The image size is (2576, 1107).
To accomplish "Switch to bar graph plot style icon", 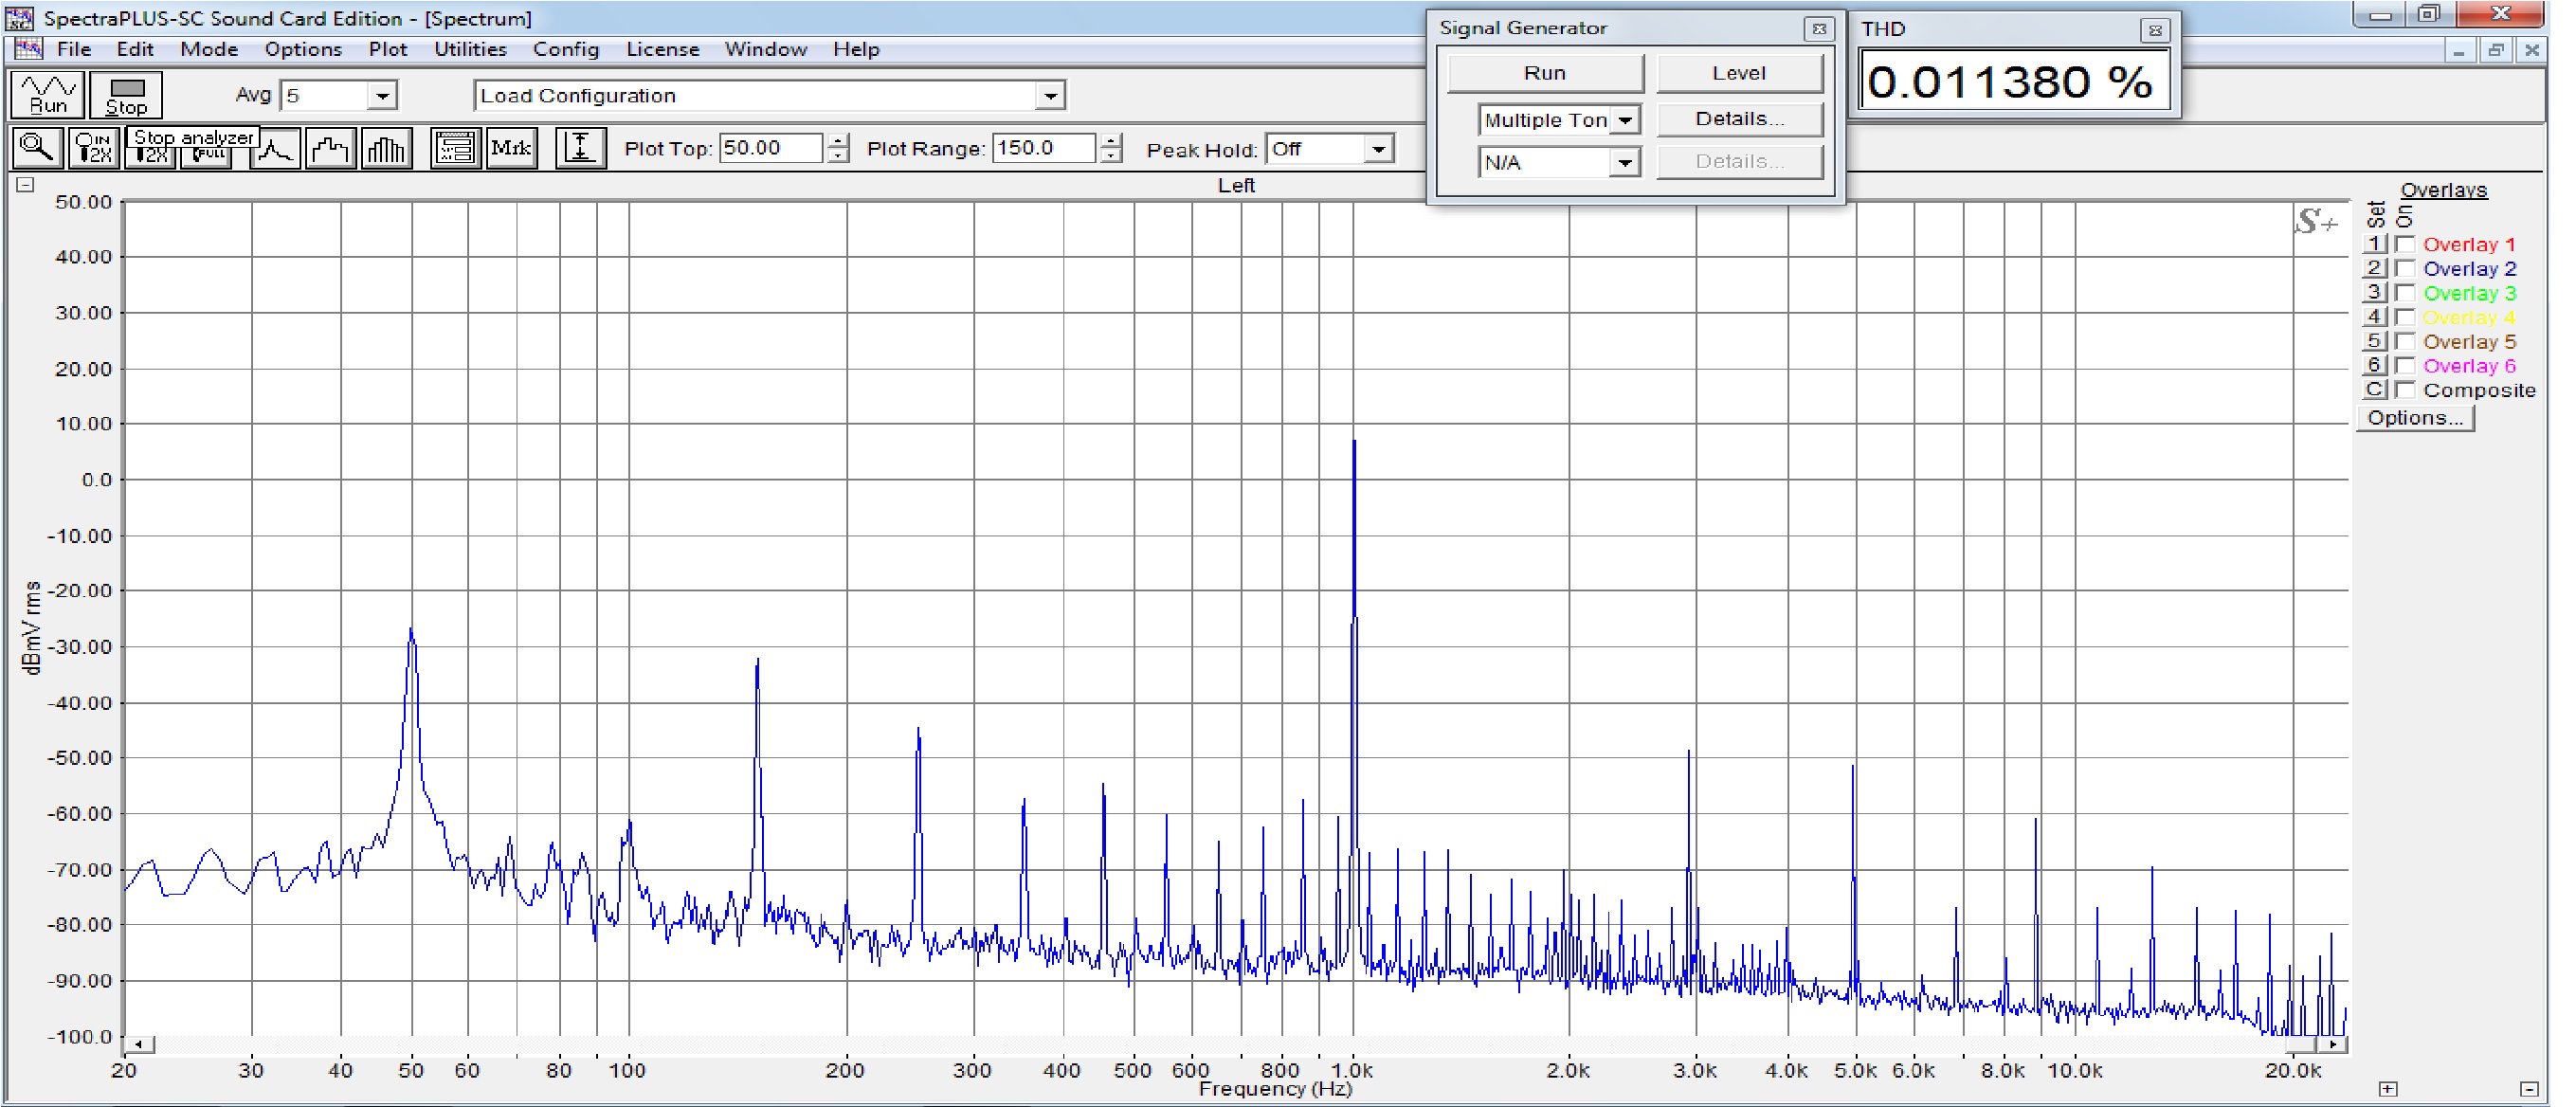I will click(386, 150).
